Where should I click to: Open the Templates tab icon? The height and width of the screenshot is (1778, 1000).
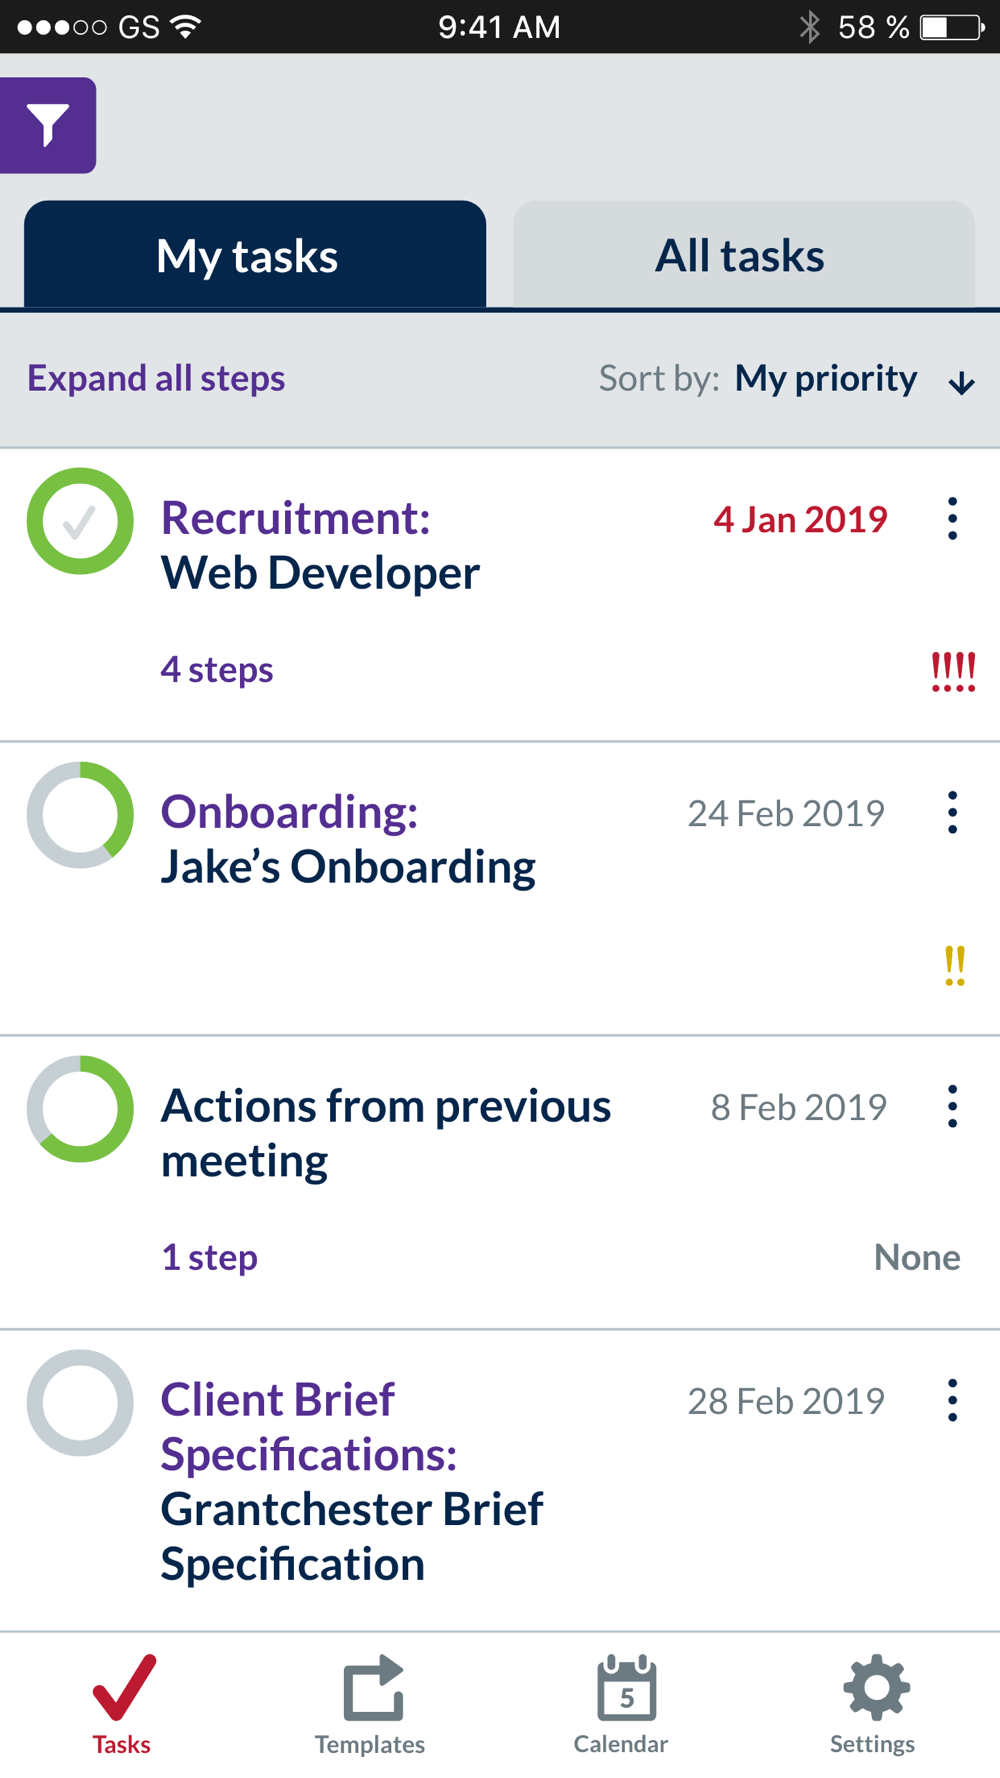point(372,1690)
